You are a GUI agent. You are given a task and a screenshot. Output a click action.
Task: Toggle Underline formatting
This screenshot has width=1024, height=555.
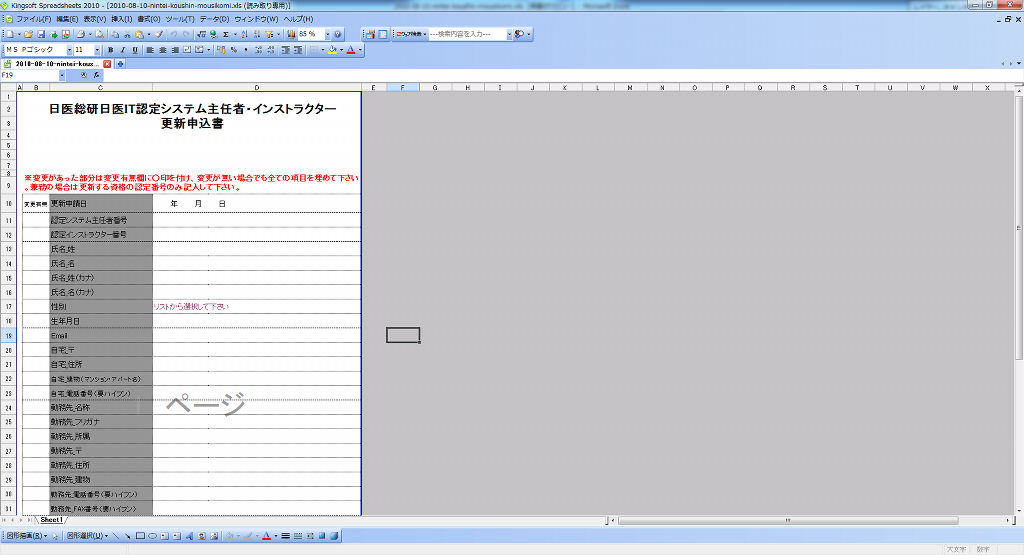click(x=135, y=50)
